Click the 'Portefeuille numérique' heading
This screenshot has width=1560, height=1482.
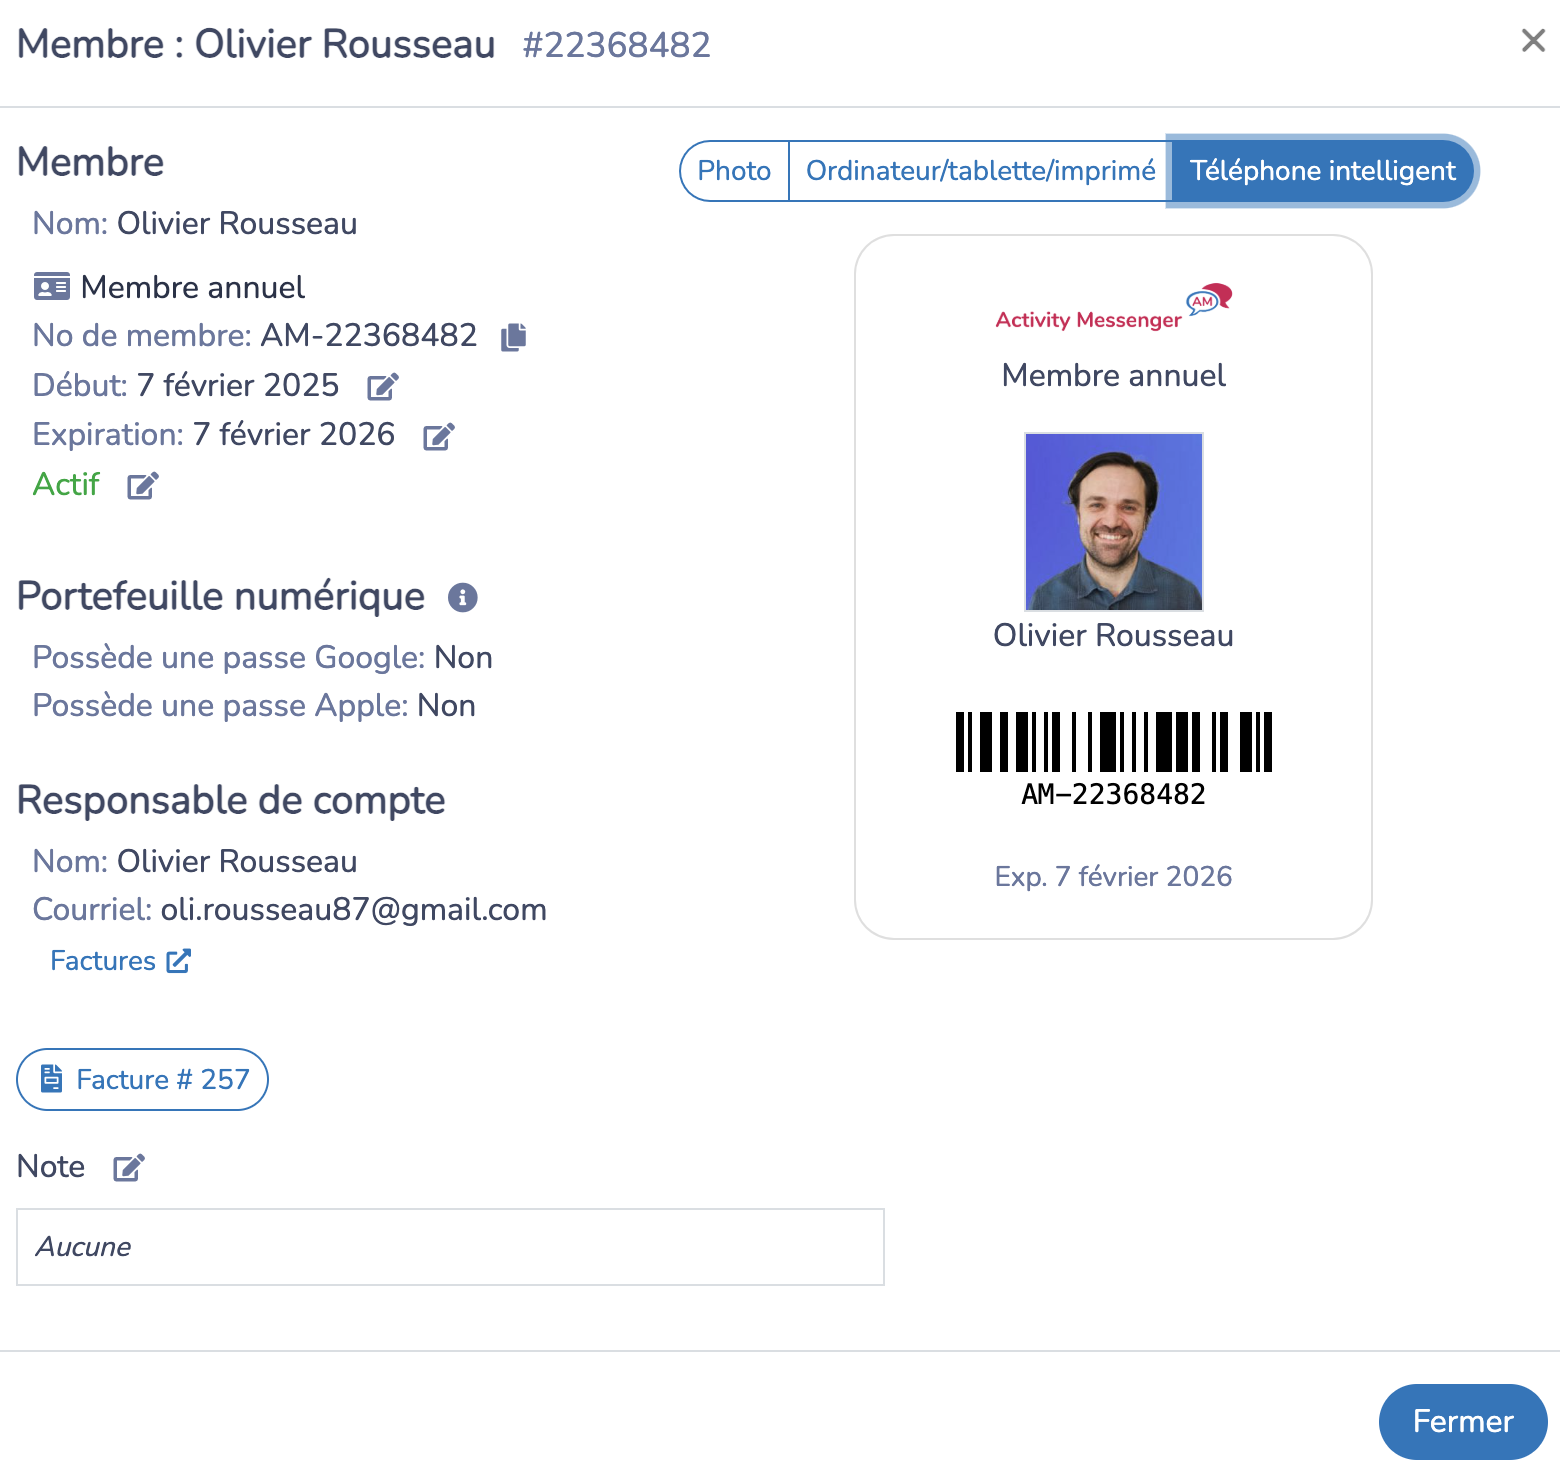pos(221,596)
